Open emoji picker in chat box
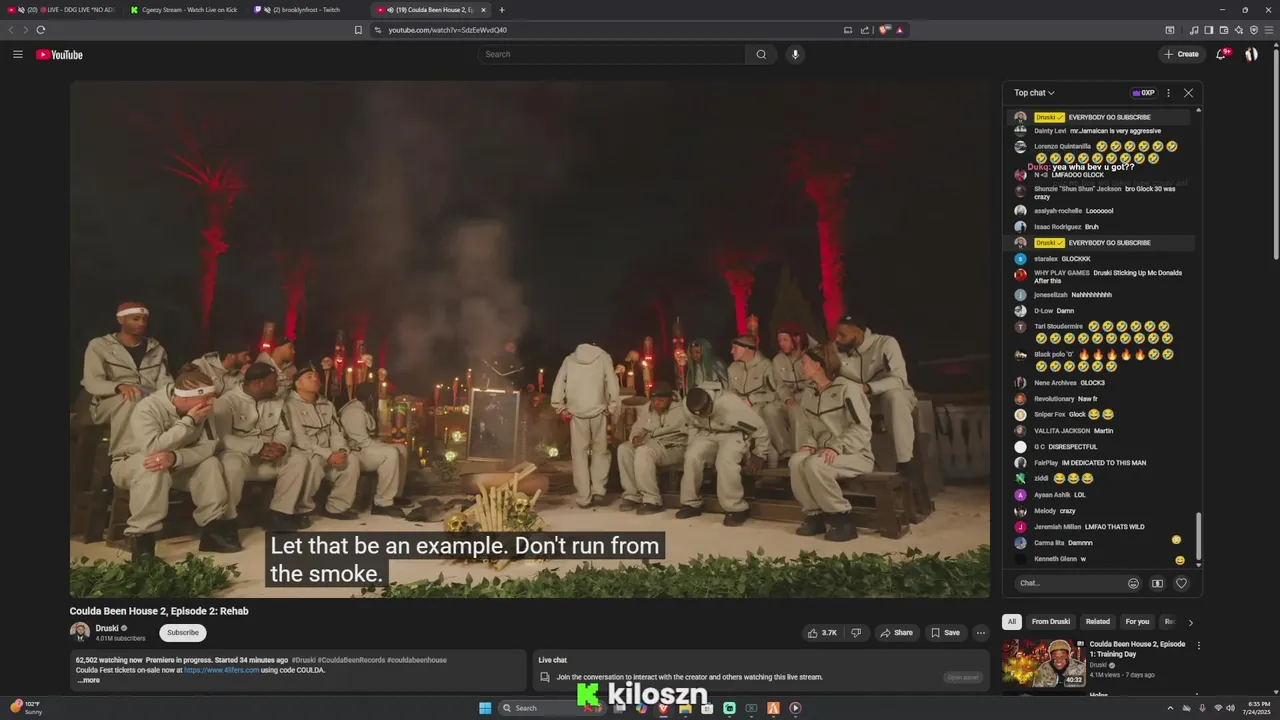This screenshot has width=1280, height=720. (1133, 583)
